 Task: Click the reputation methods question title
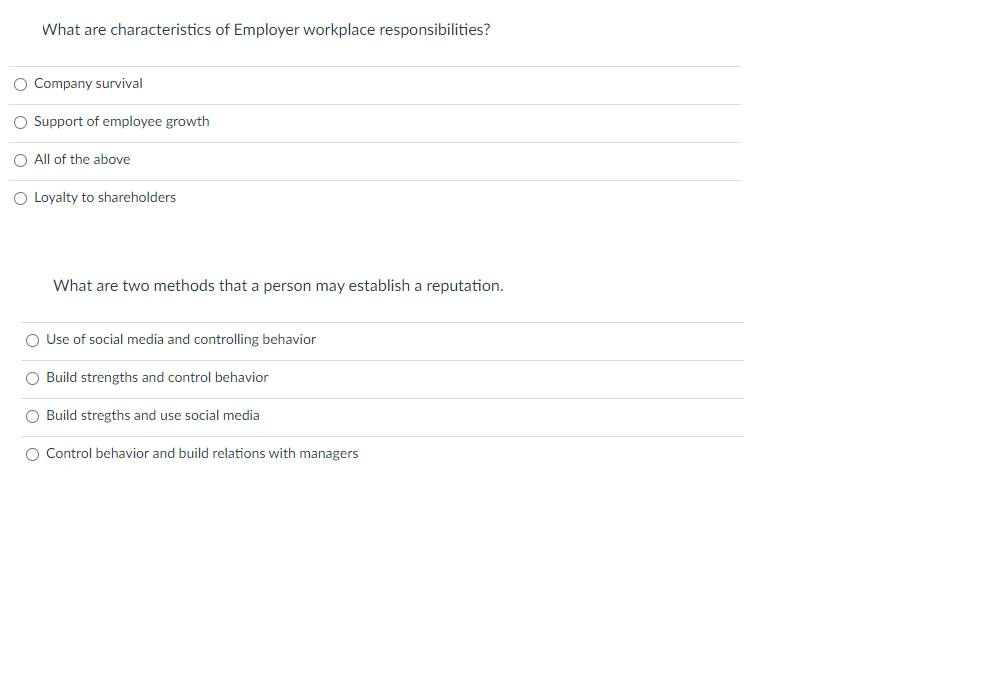click(x=278, y=286)
